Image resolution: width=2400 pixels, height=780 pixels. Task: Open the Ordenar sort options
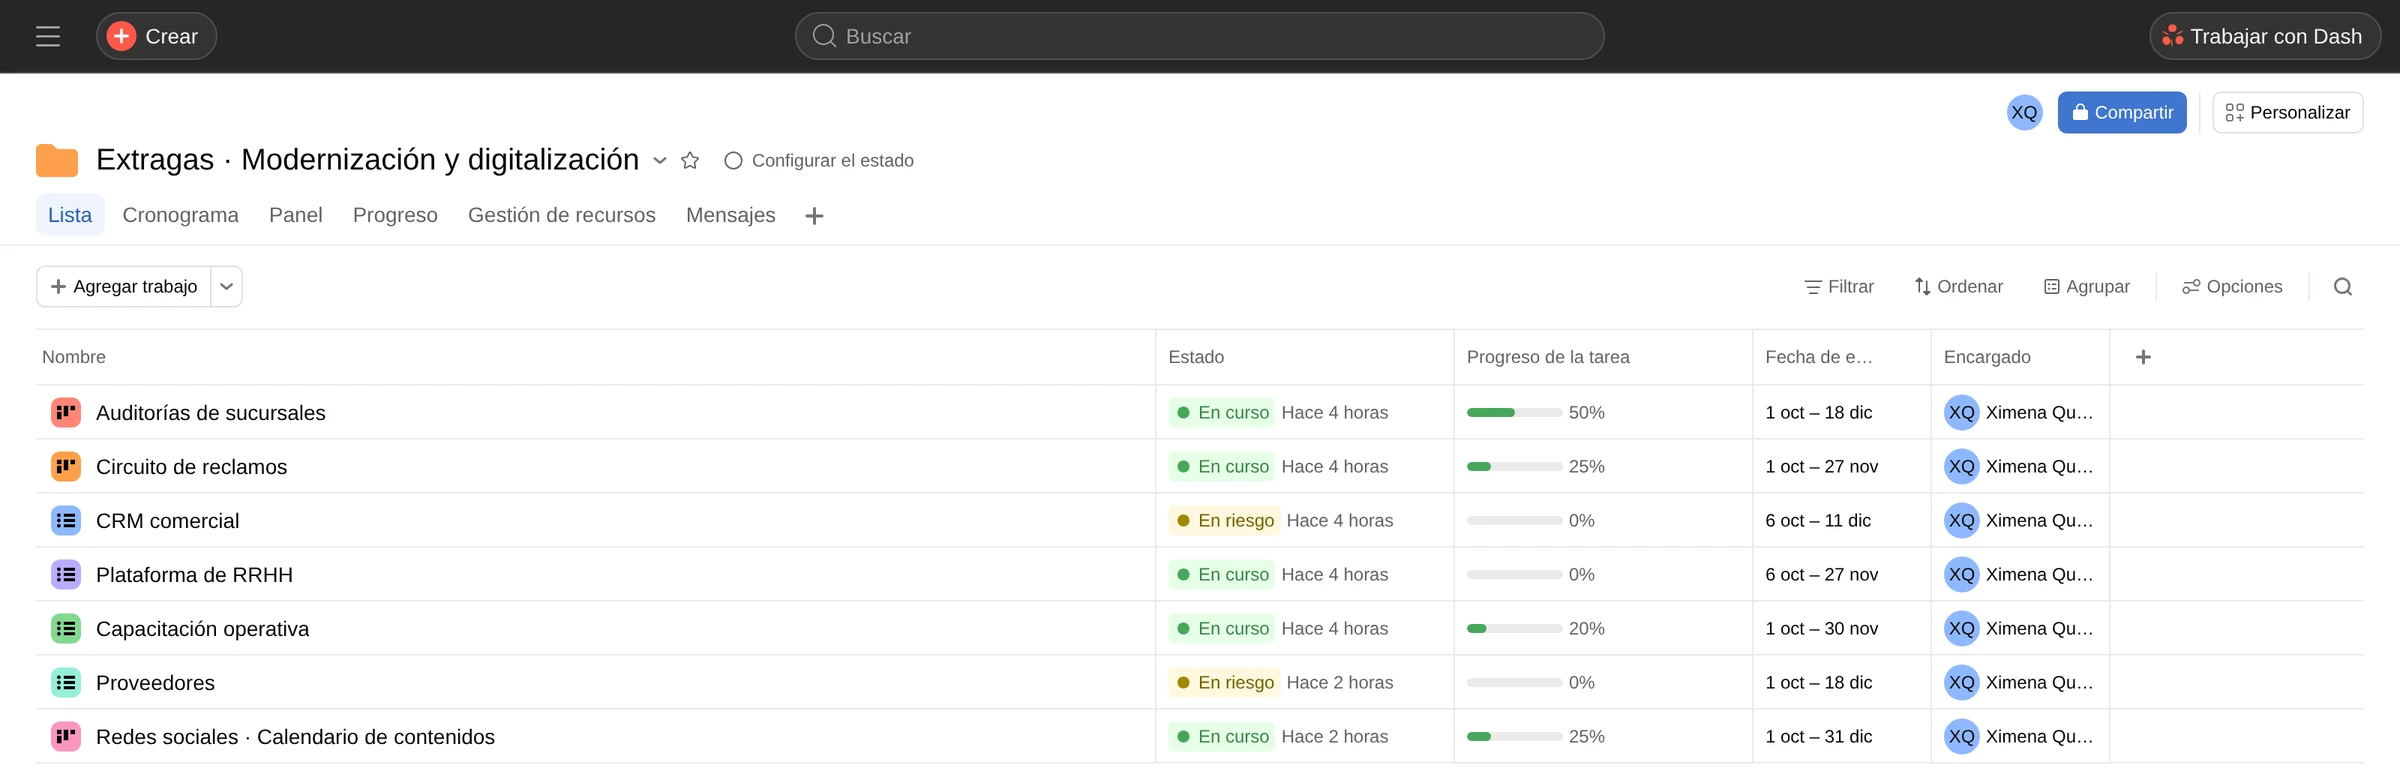(1959, 287)
